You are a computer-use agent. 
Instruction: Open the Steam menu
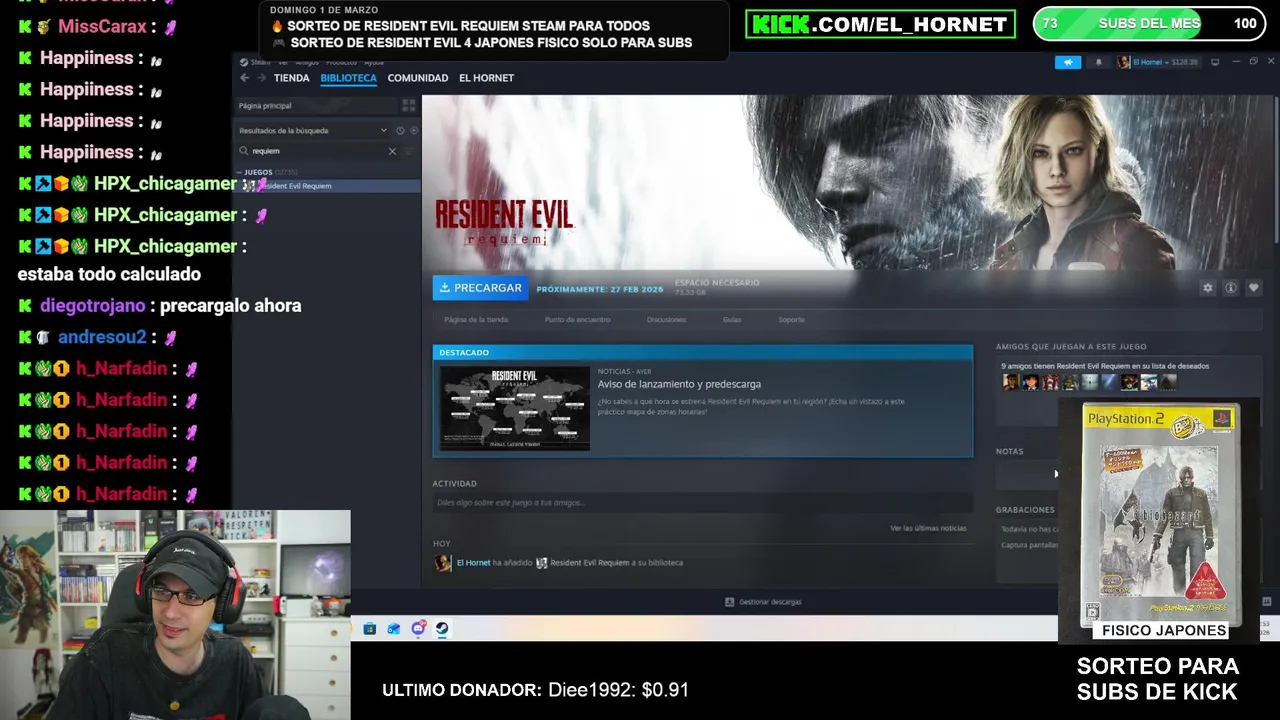point(261,62)
